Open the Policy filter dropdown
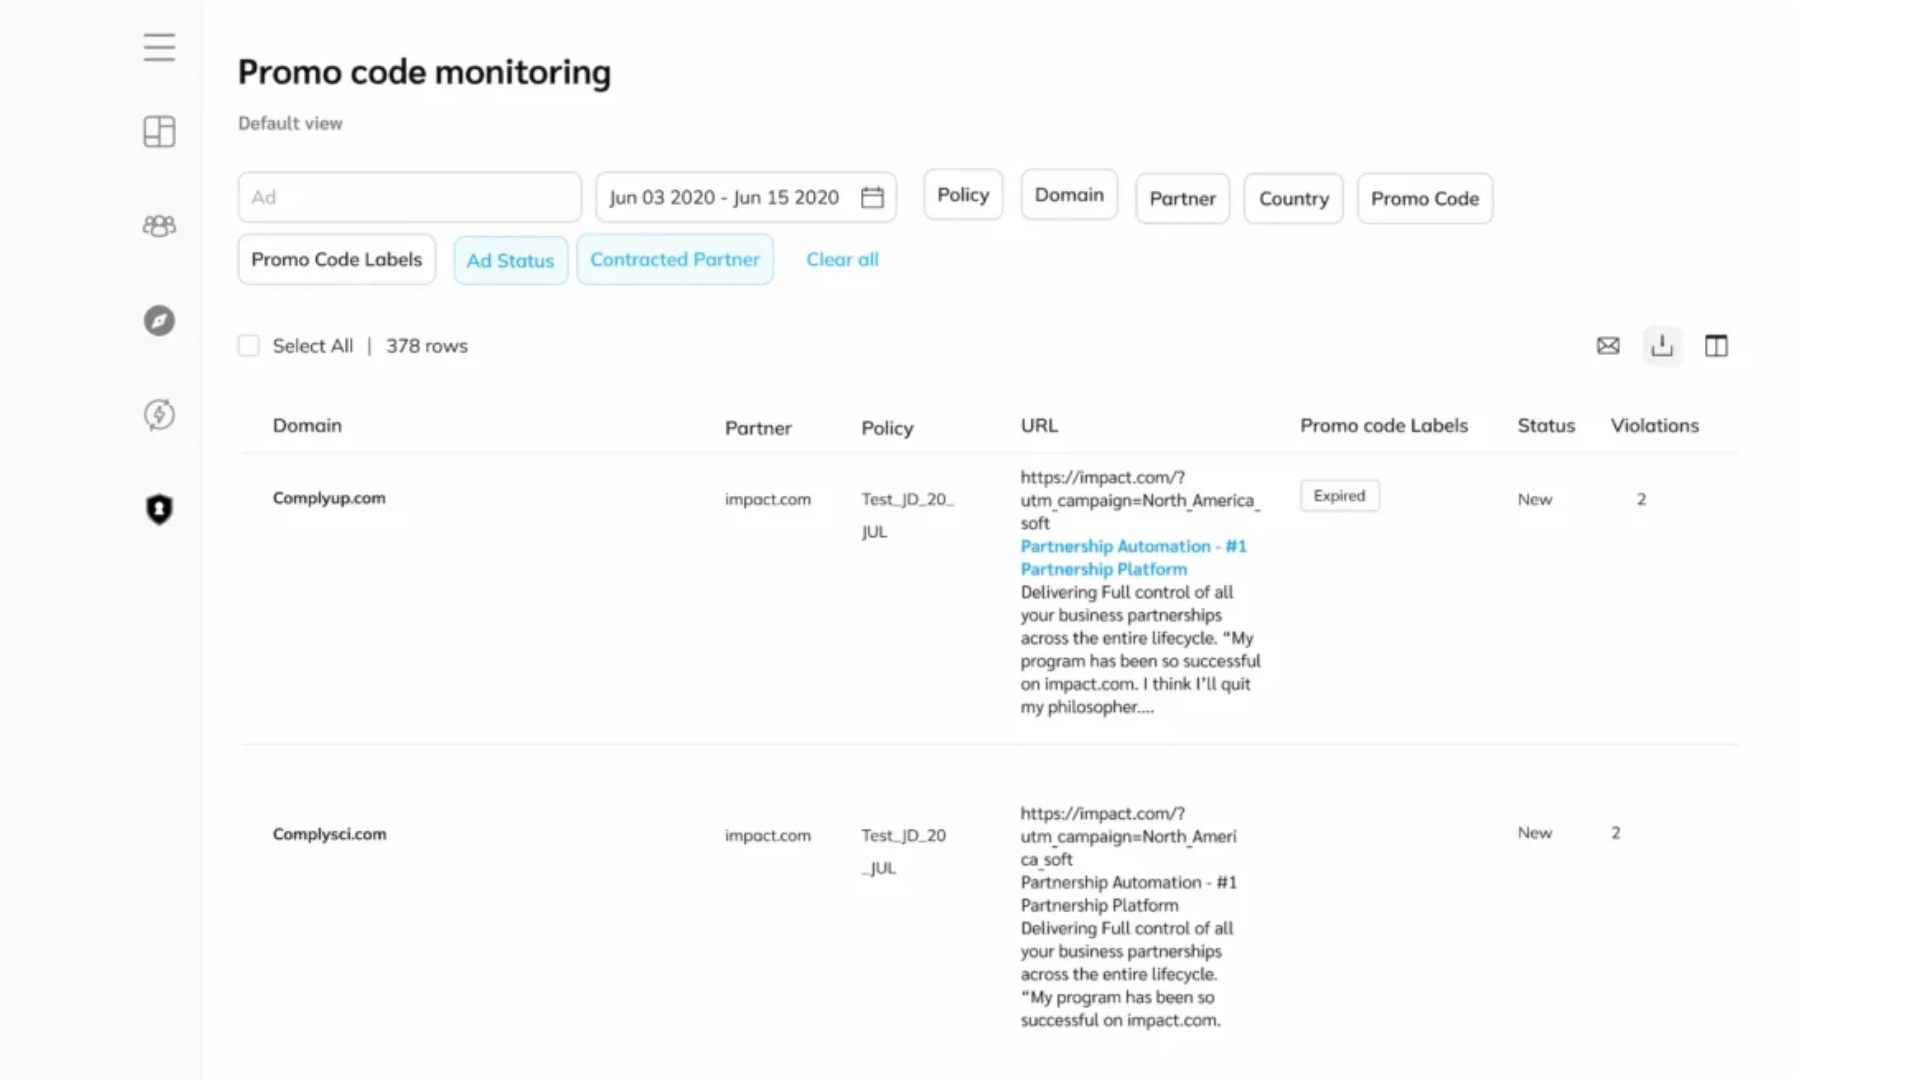Viewport: 1920px width, 1080px height. (x=962, y=195)
